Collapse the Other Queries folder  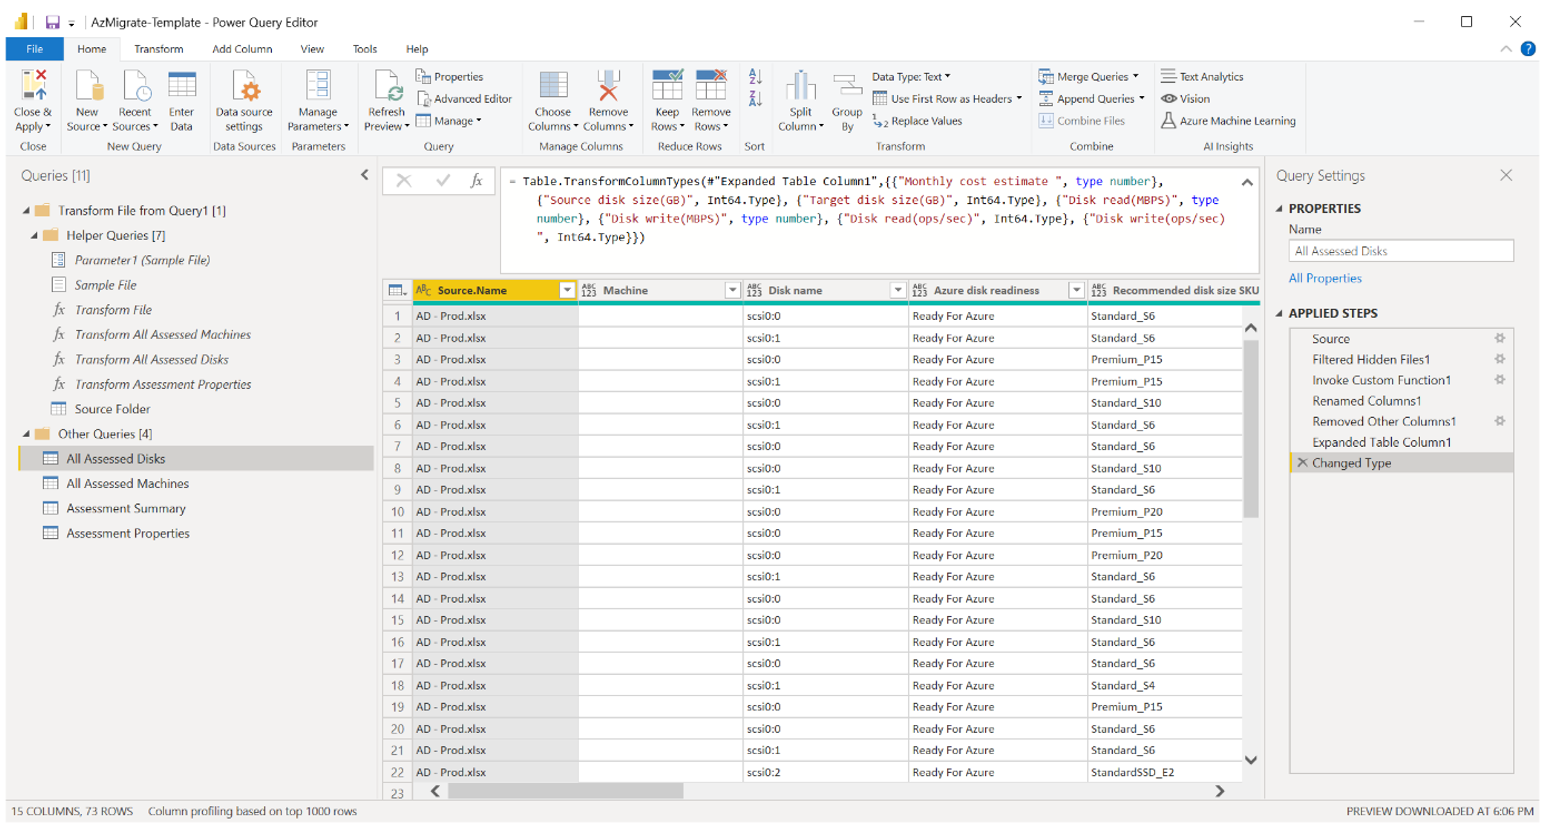(26, 434)
